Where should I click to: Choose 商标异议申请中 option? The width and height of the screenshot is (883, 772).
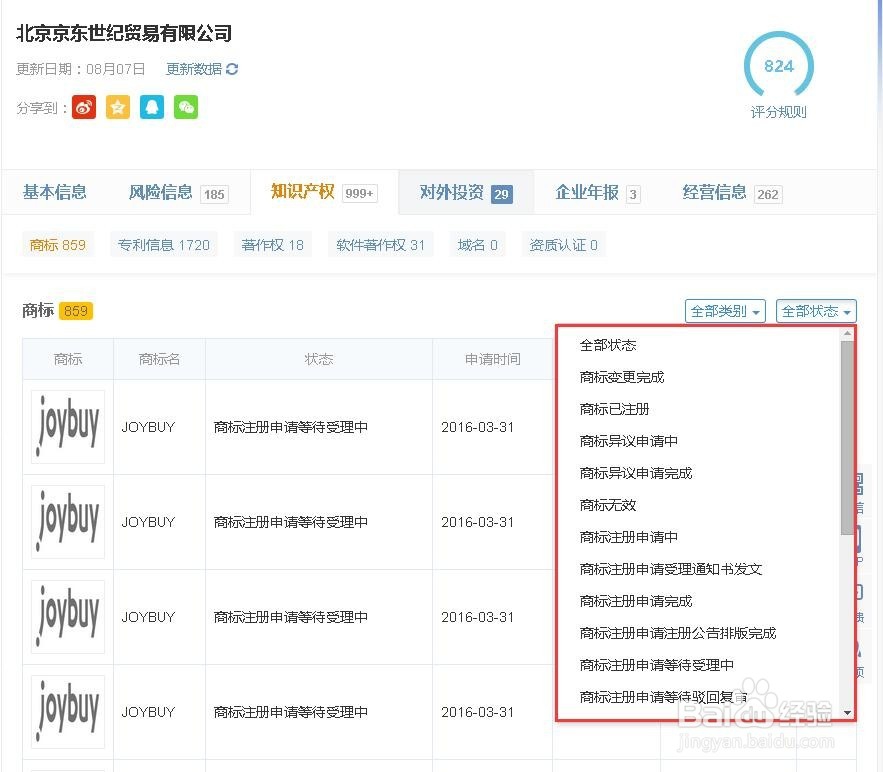(x=629, y=441)
